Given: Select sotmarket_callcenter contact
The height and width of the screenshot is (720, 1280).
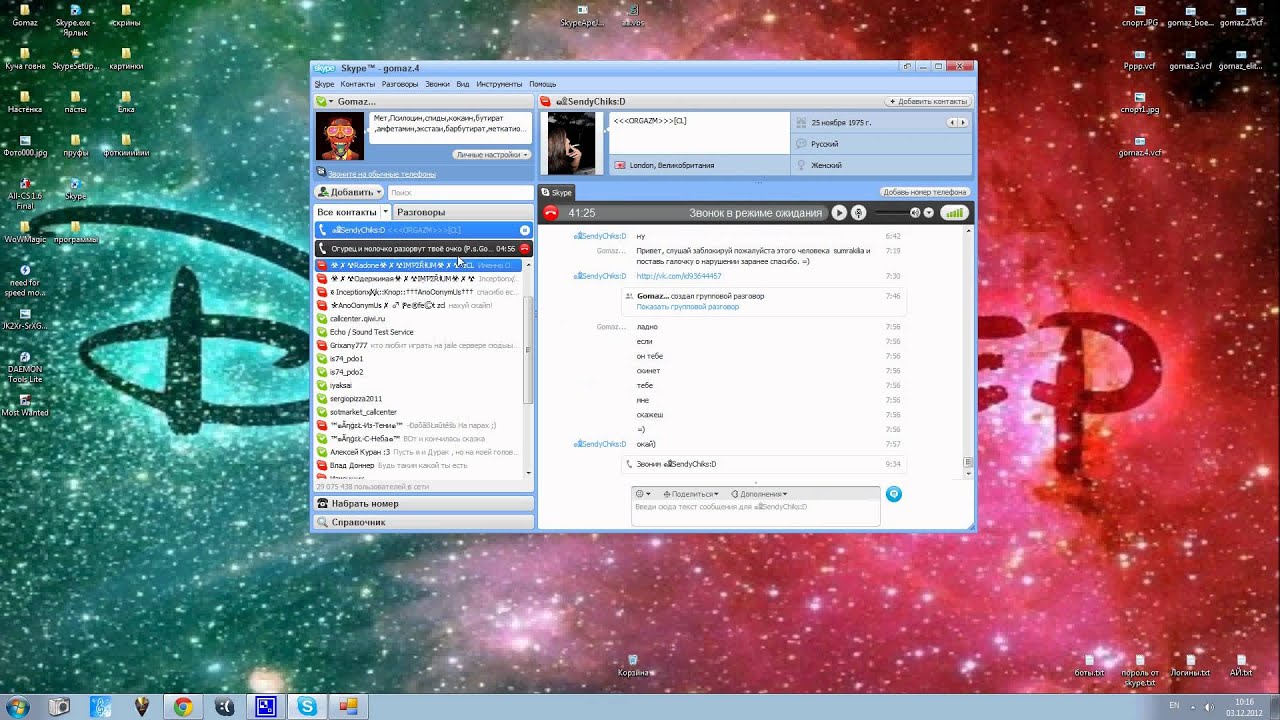Looking at the screenshot, I should pyautogui.click(x=418, y=412).
